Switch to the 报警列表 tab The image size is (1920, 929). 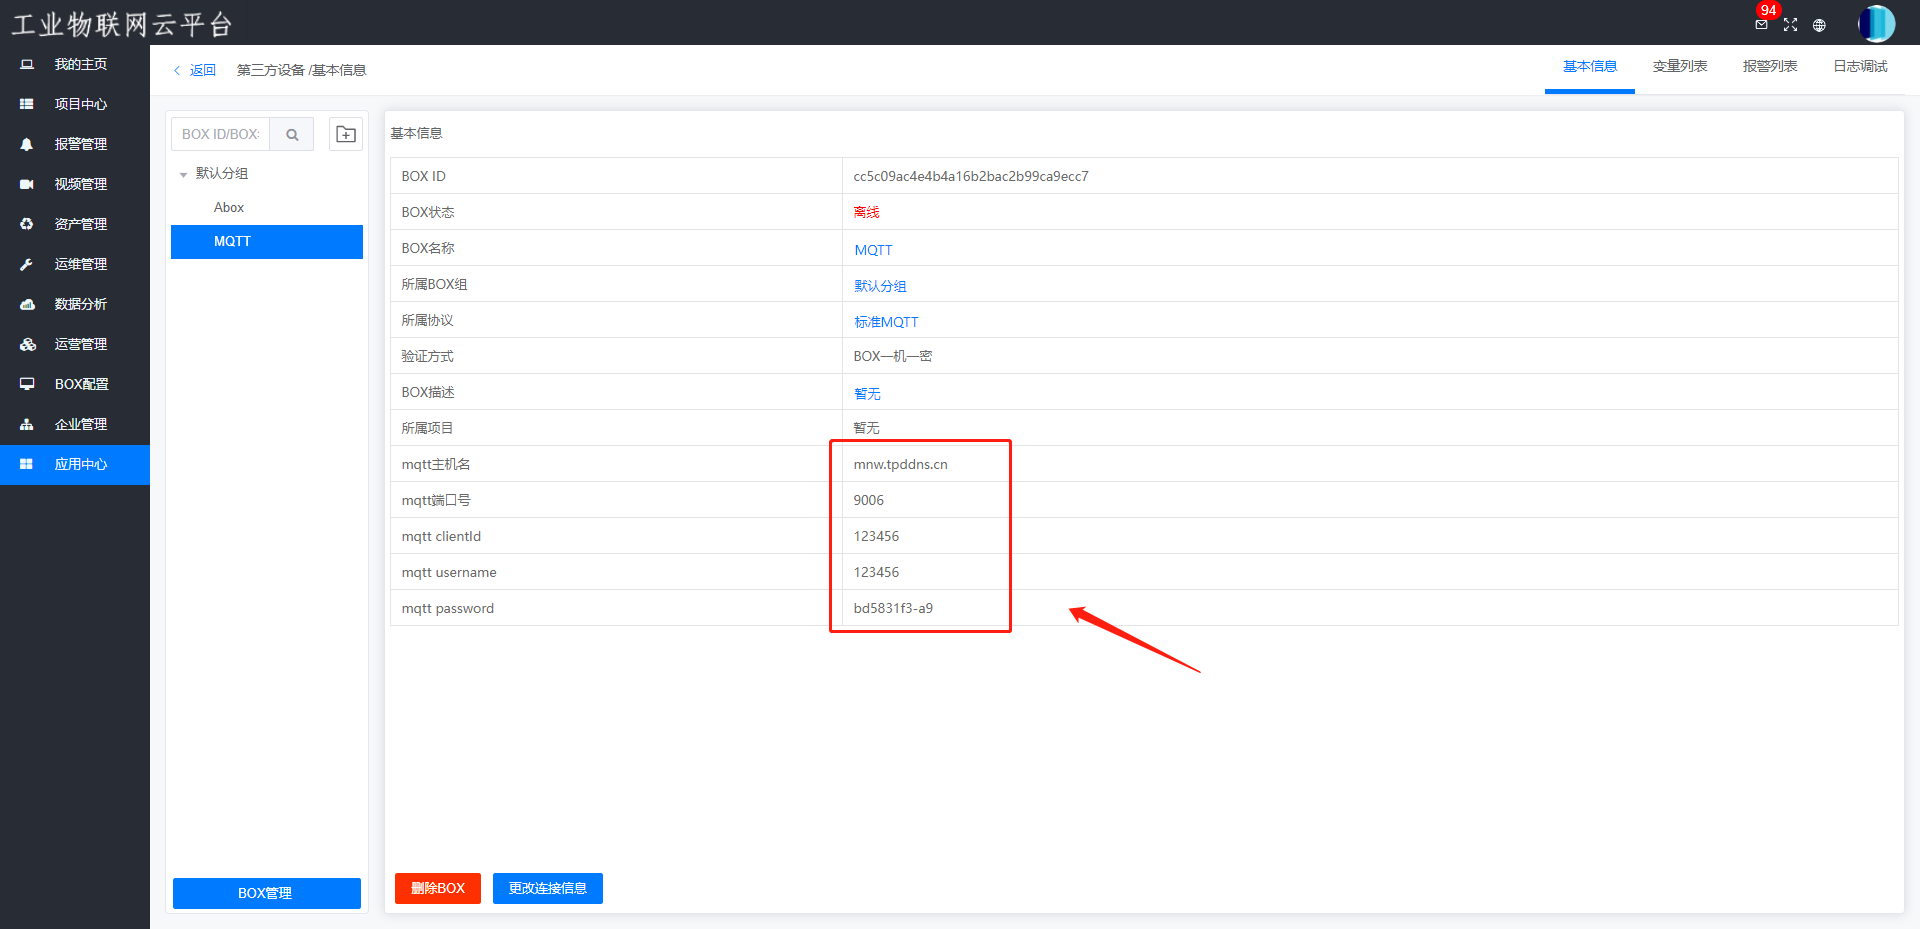click(1769, 66)
